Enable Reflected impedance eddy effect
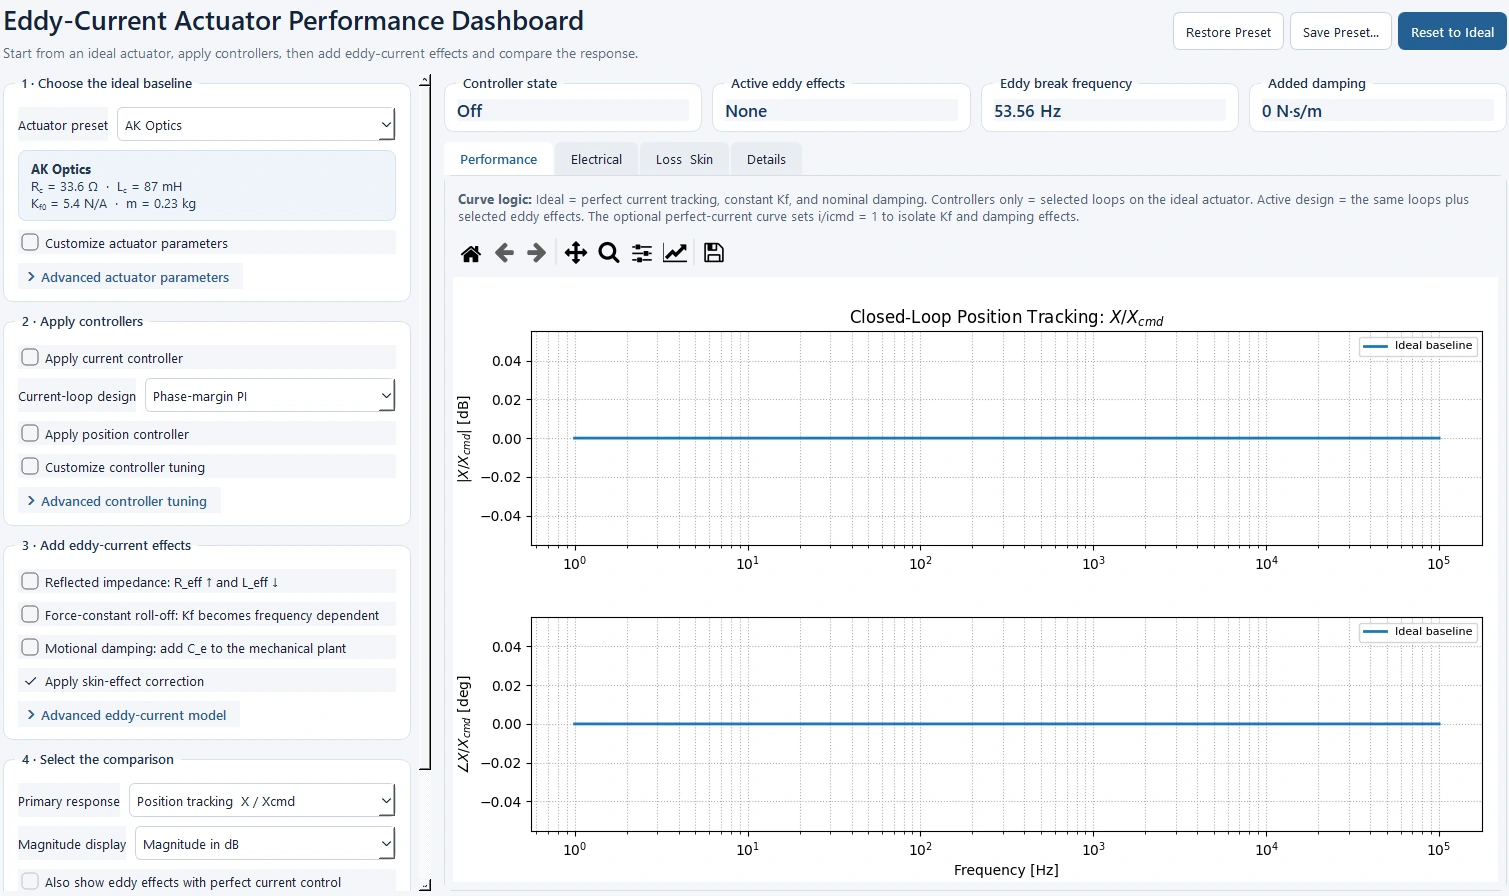The width and height of the screenshot is (1509, 896). point(30,581)
